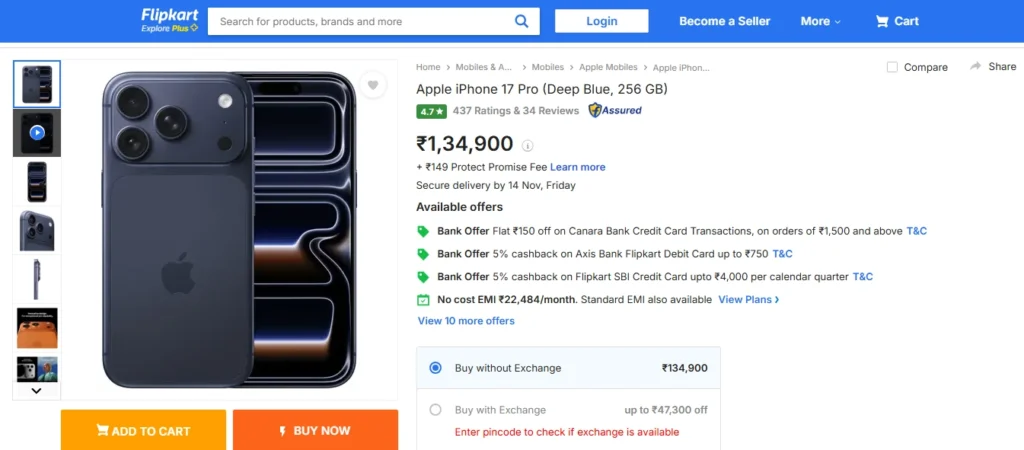The image size is (1024, 450).
Task: Play the product video thumbnail
Action: [37, 132]
